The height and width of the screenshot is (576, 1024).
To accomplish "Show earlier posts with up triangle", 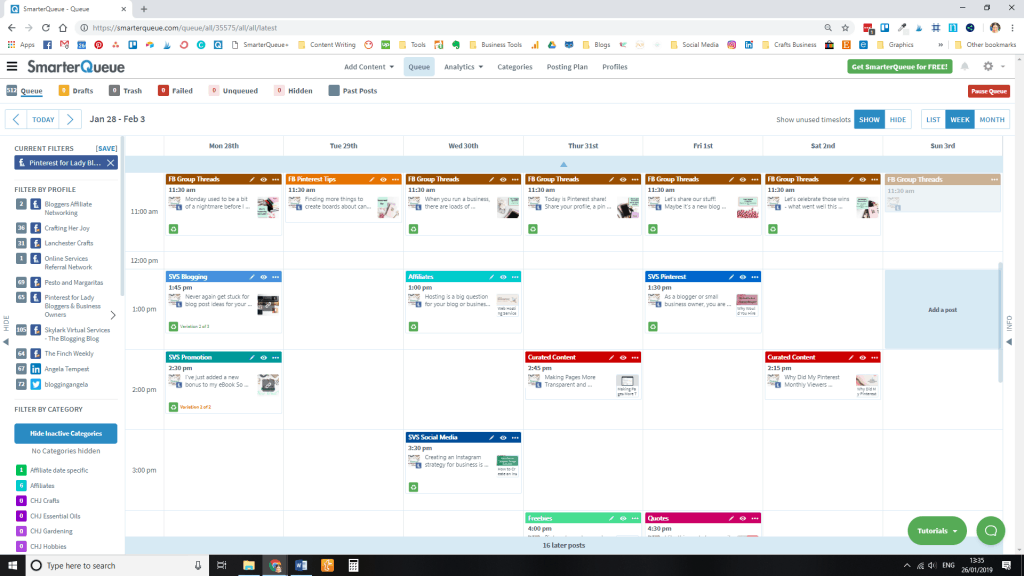I will 564,165.
